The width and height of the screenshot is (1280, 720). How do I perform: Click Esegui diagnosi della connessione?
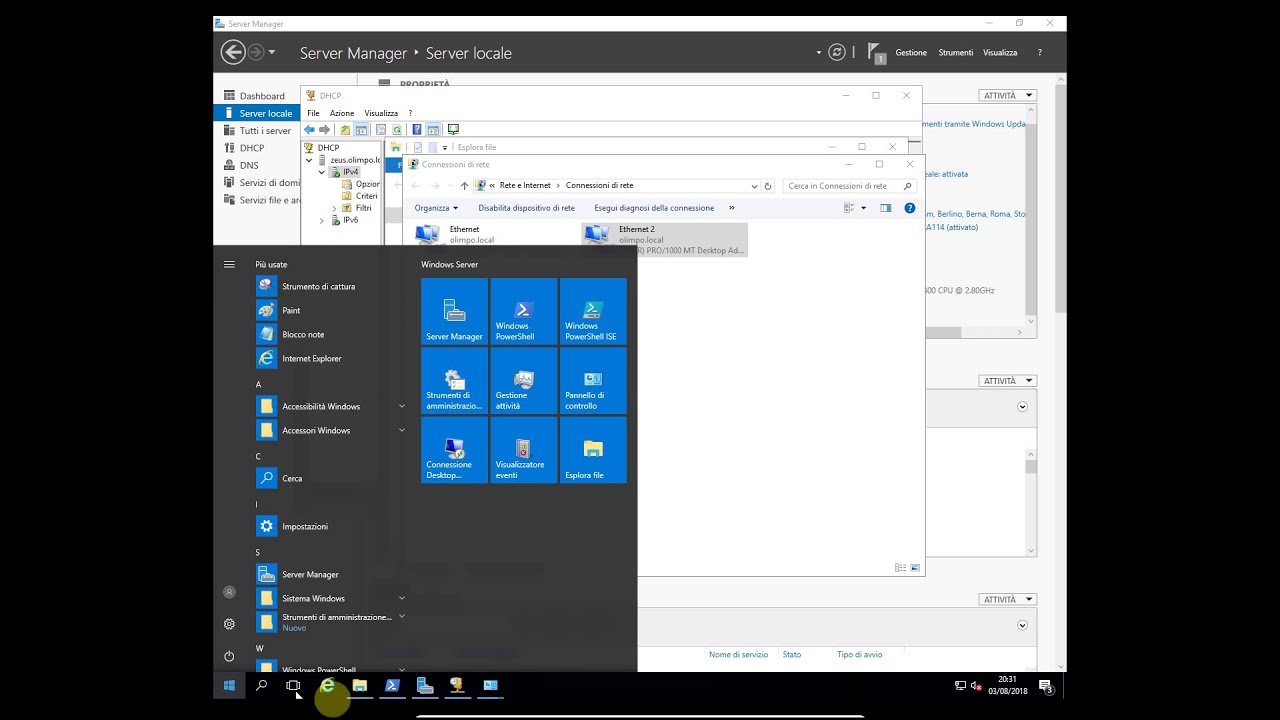point(654,208)
